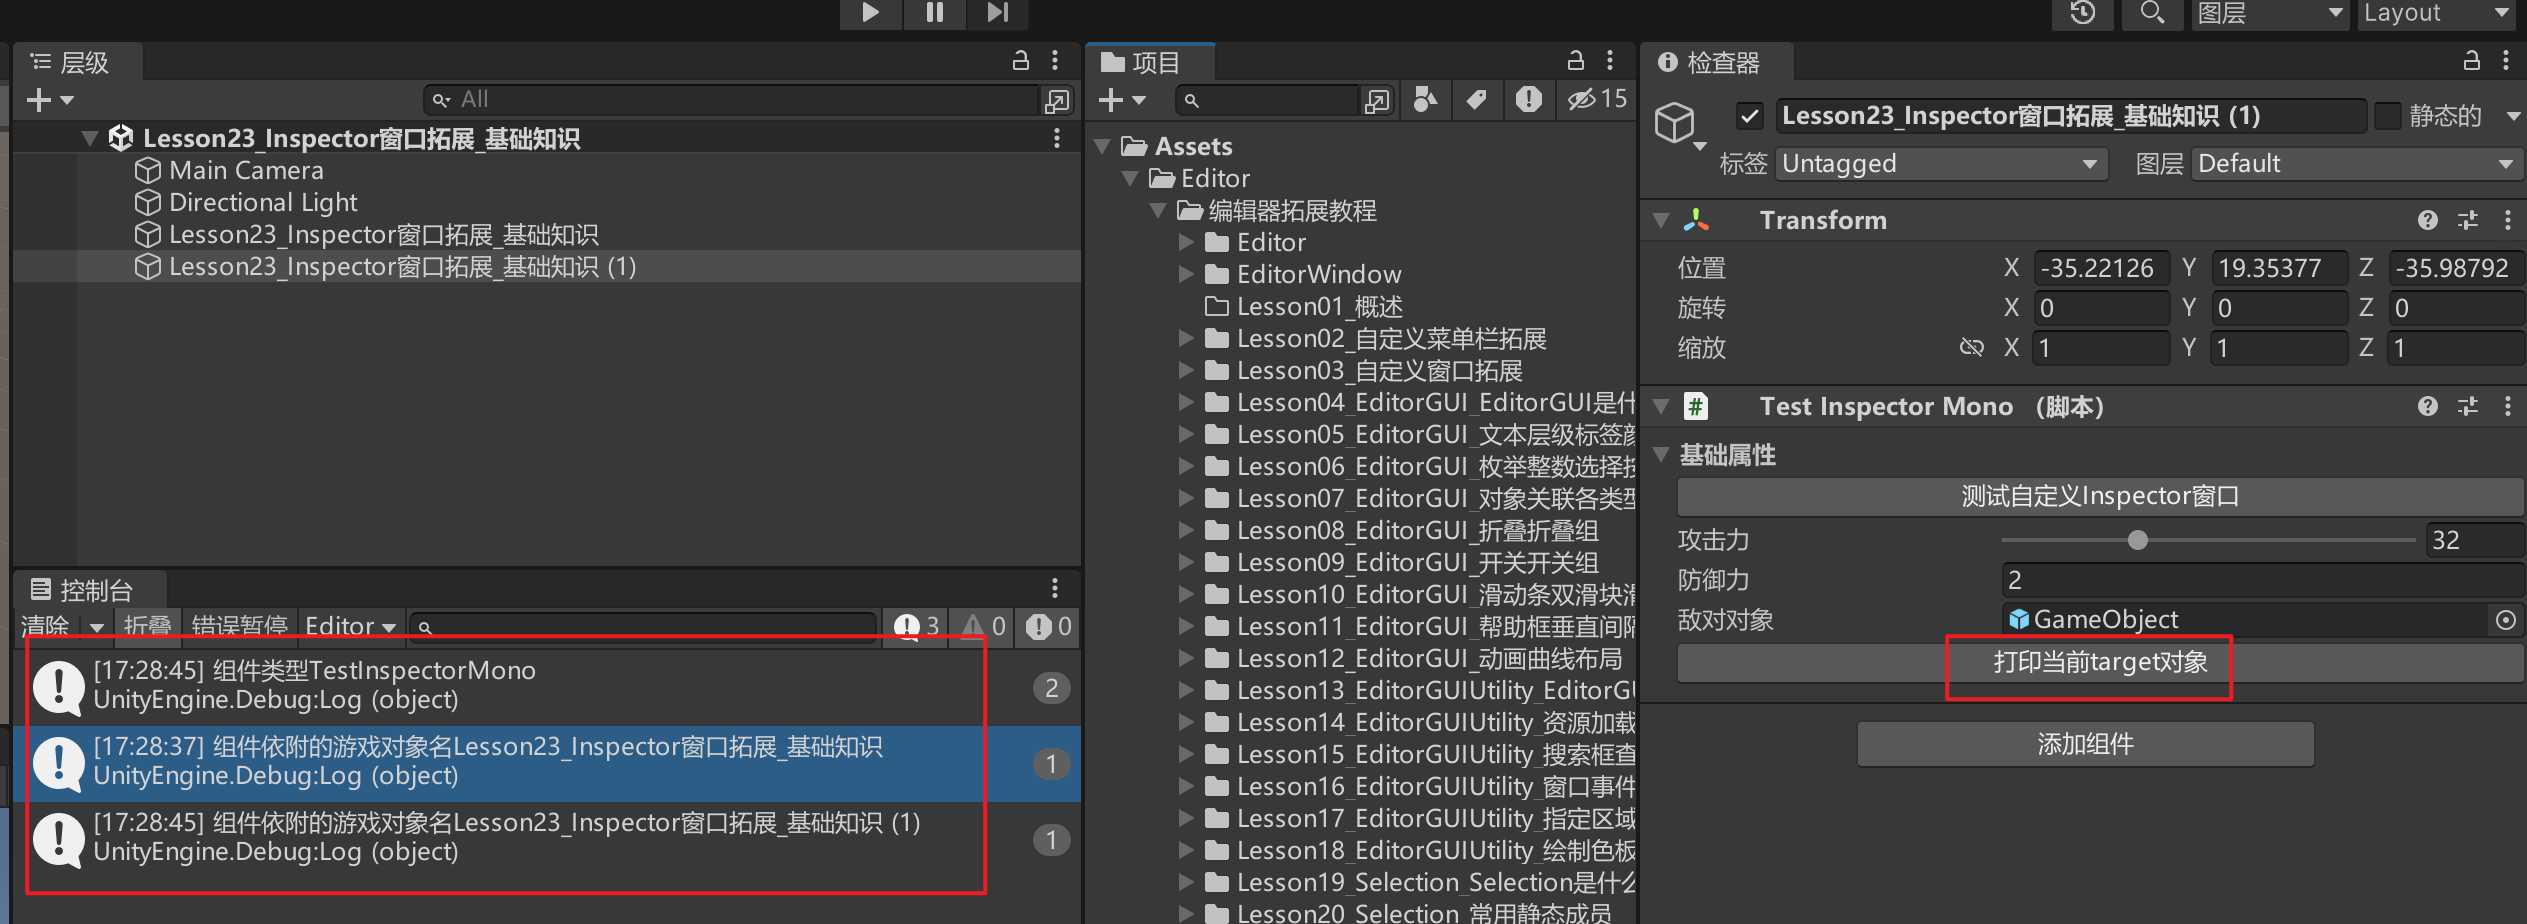The width and height of the screenshot is (2527, 924).
Task: Click the 打印当前target对象 button
Action: (x=2100, y=663)
